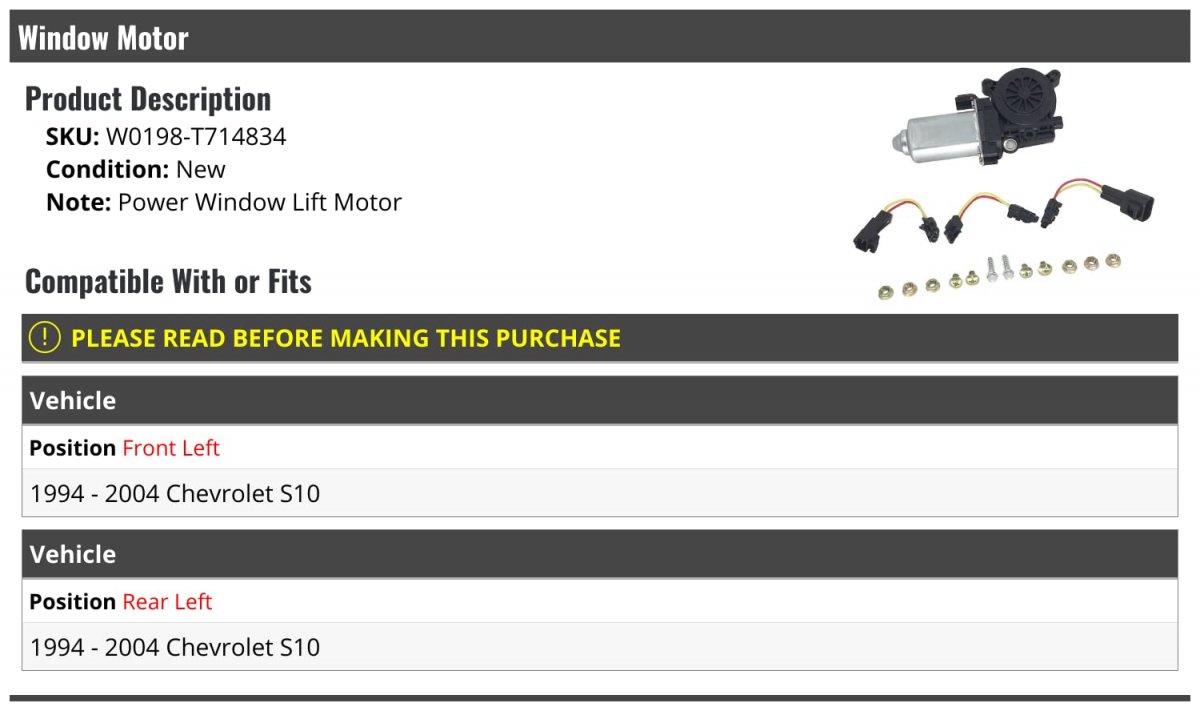Open the PLEASE READ BEFORE MAKING THIS PURCHASE notice
The image size is (1200, 711).
click(346, 338)
